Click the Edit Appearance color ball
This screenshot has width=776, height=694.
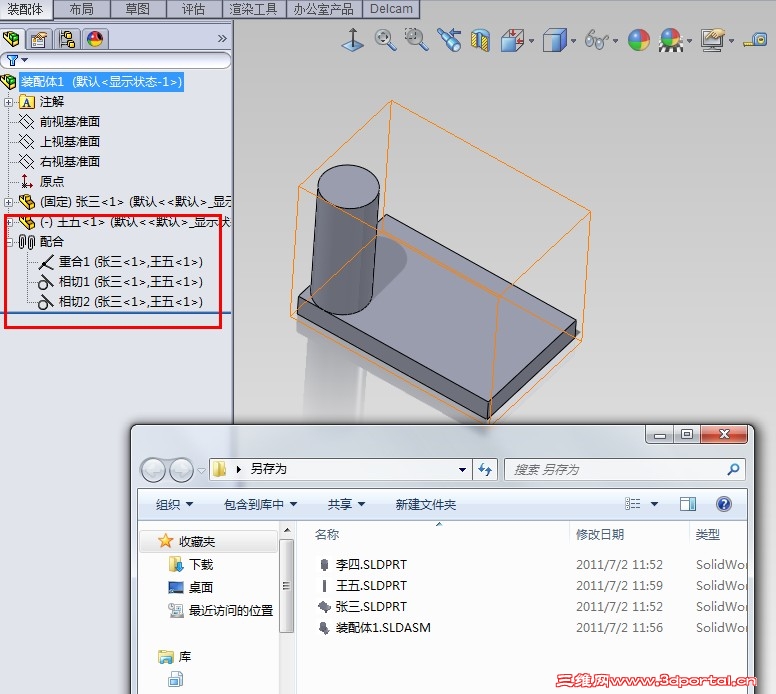tap(639, 40)
